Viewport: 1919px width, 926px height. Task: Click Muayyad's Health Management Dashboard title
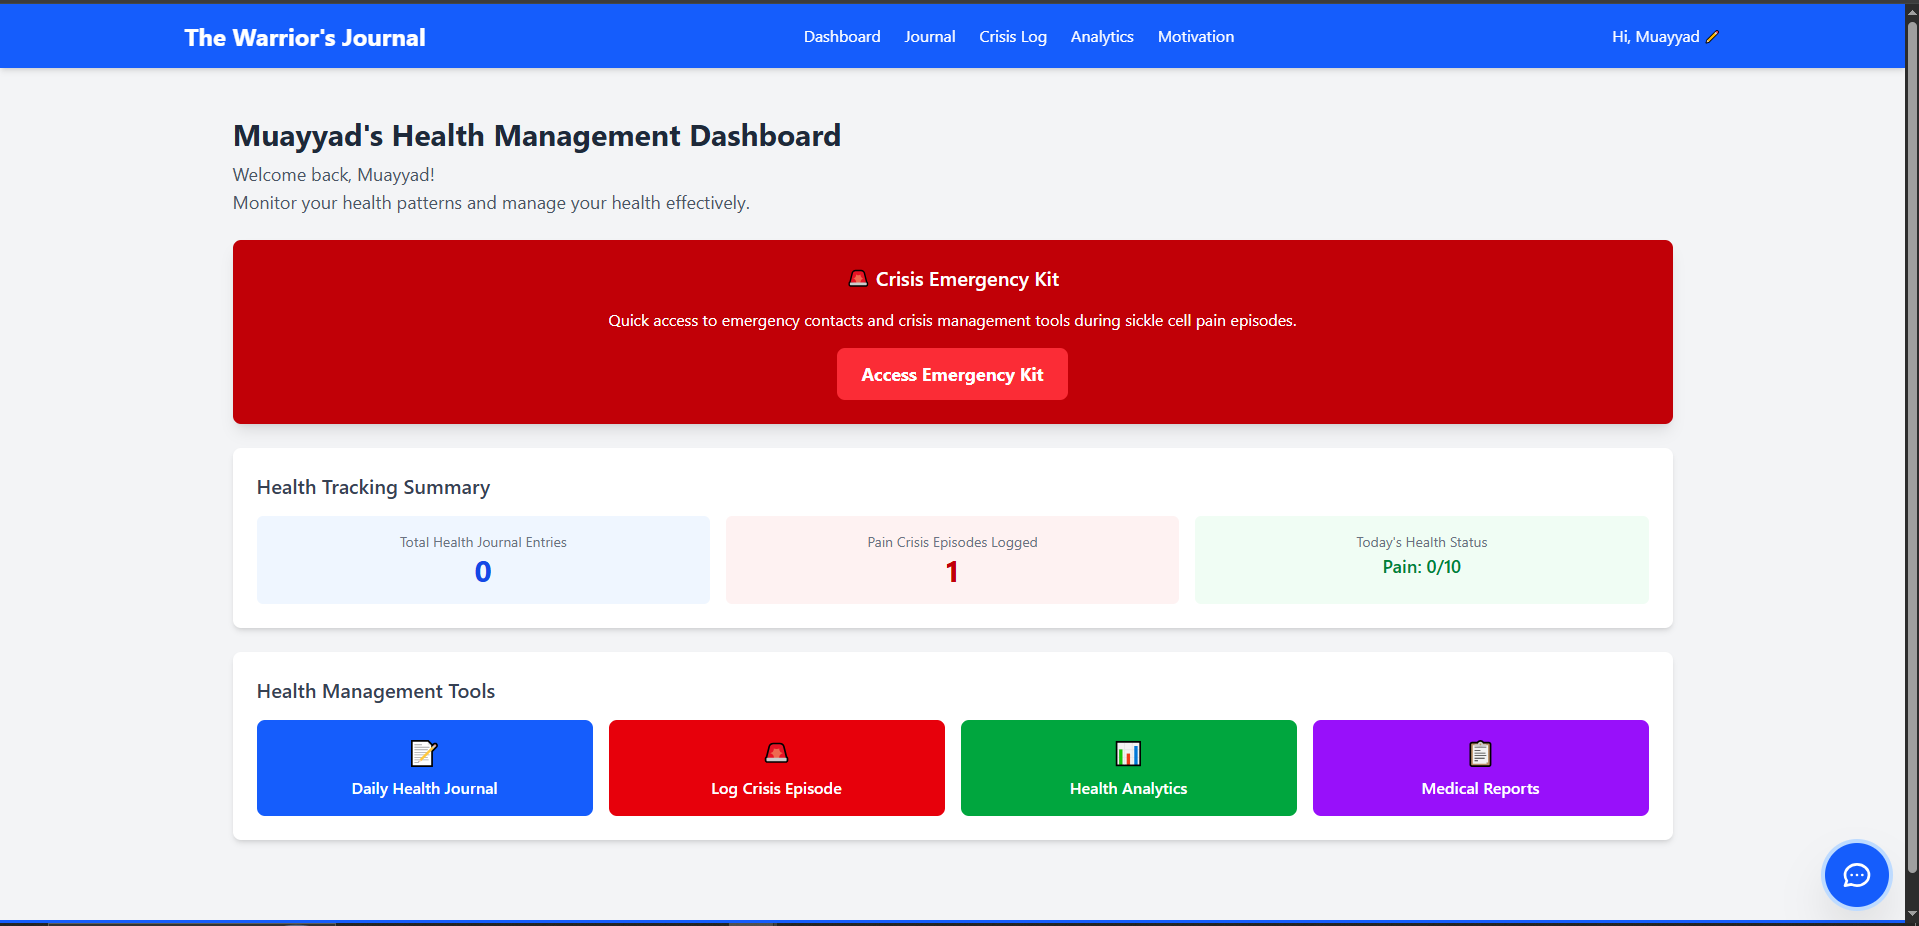pos(537,136)
